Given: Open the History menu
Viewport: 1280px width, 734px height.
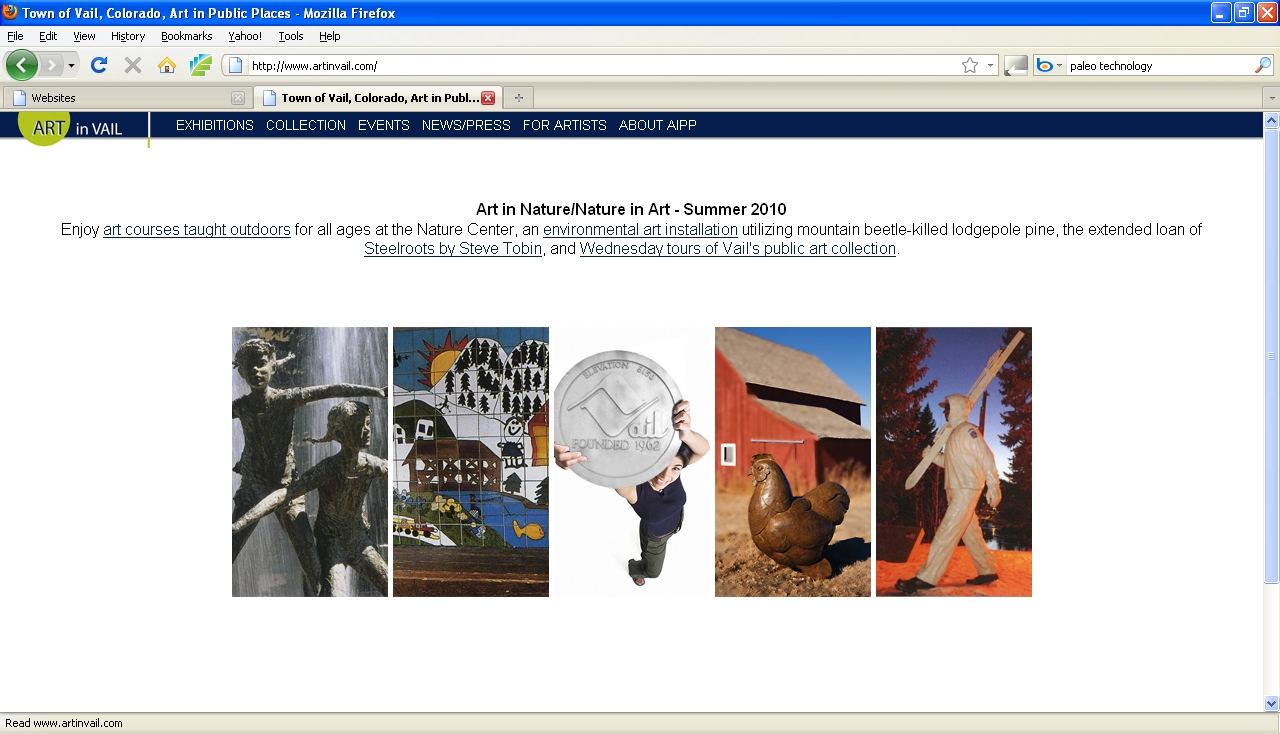Looking at the screenshot, I should 128,36.
